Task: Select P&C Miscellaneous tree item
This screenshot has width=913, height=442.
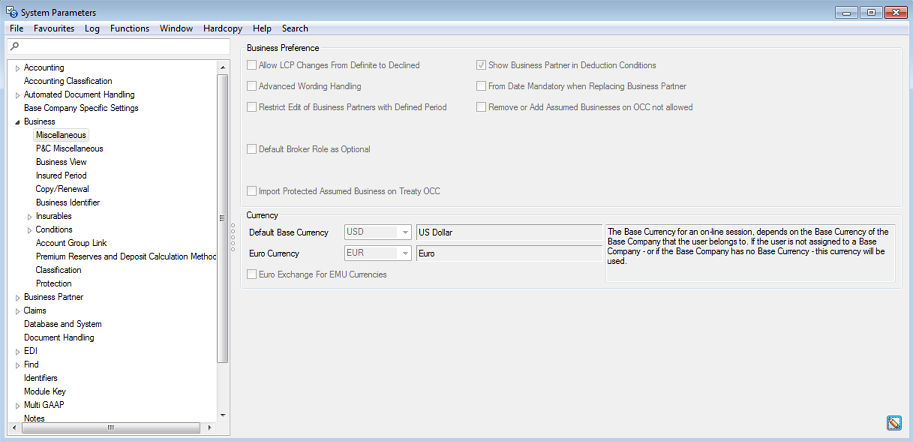Action: click(x=69, y=148)
